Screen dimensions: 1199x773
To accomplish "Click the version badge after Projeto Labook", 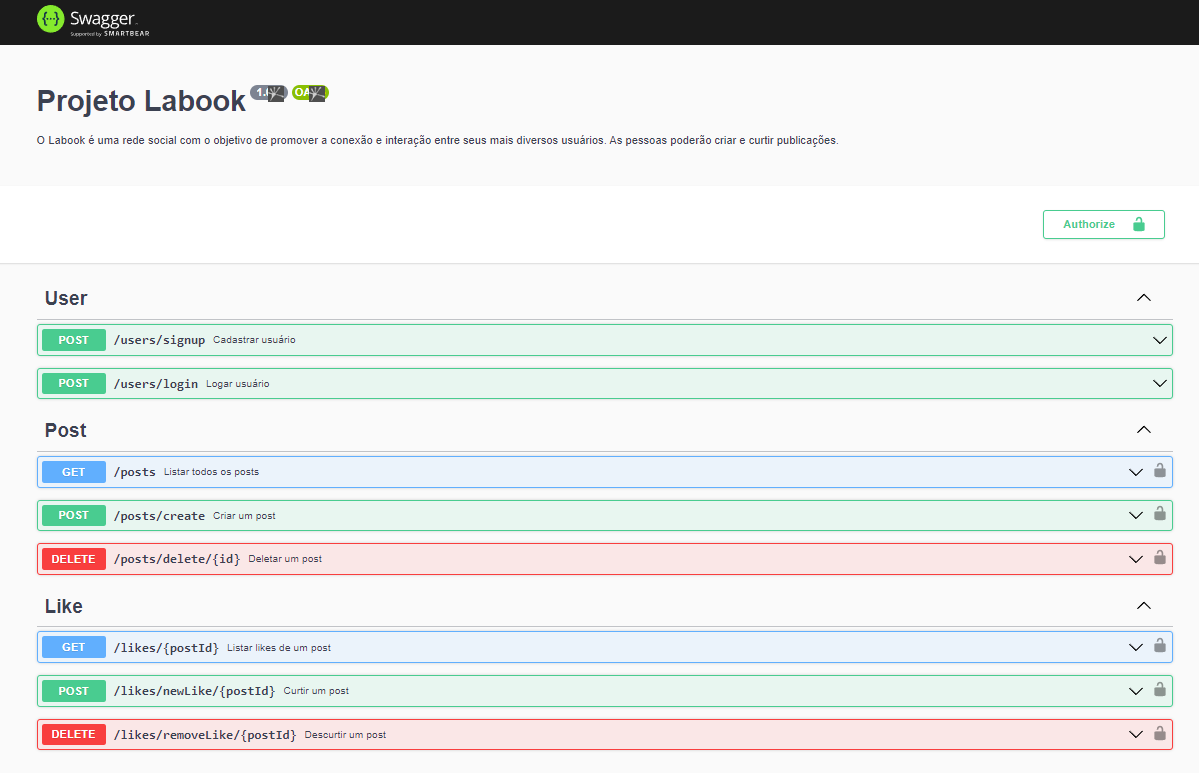I will (268, 92).
